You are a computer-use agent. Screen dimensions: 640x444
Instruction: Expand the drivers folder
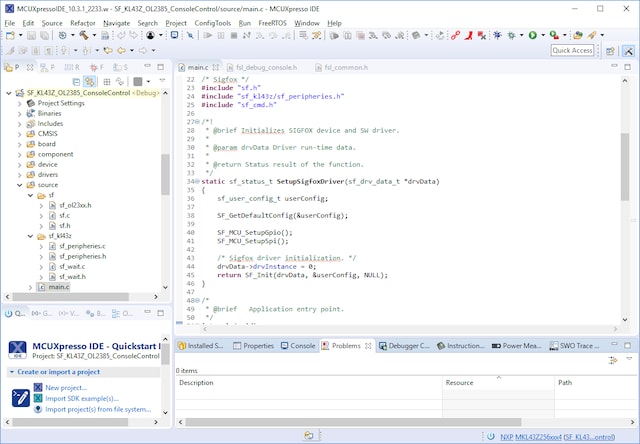click(x=19, y=174)
